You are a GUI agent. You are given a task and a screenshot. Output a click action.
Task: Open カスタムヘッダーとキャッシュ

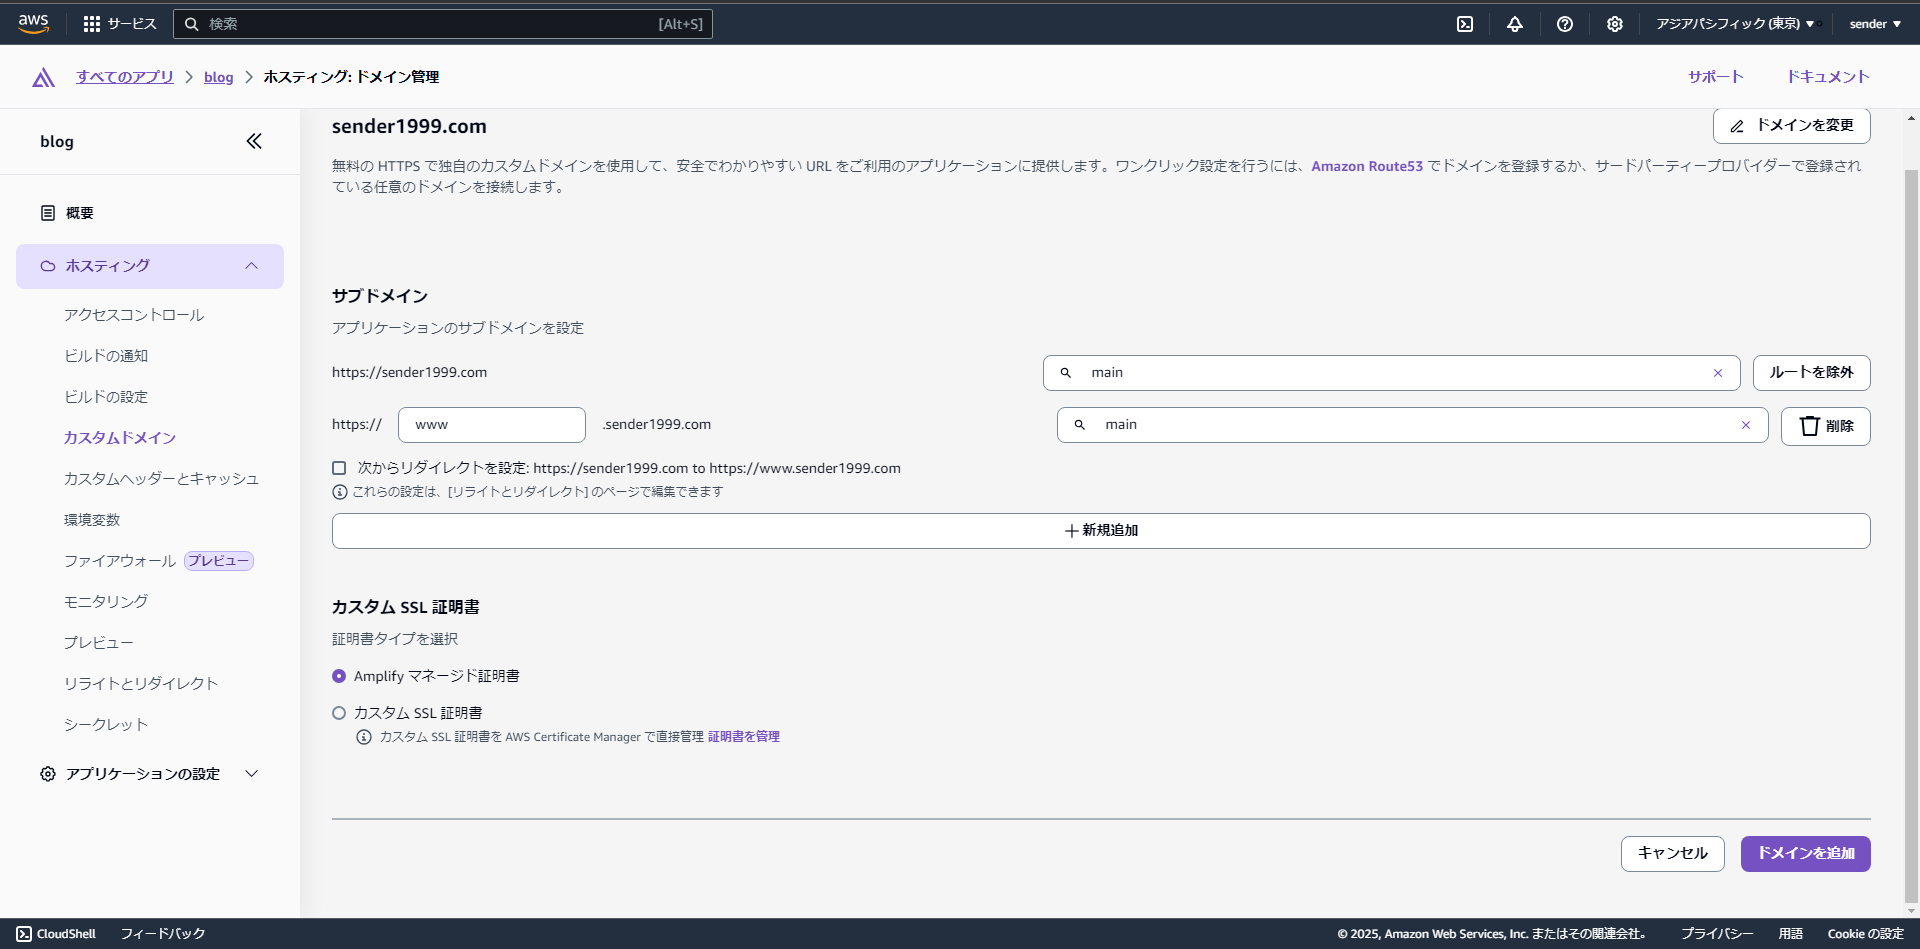pos(161,479)
